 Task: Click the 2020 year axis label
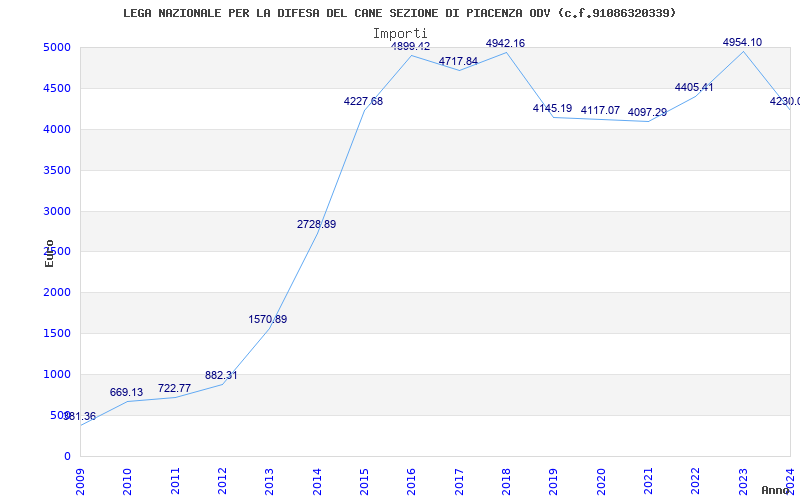[601, 482]
